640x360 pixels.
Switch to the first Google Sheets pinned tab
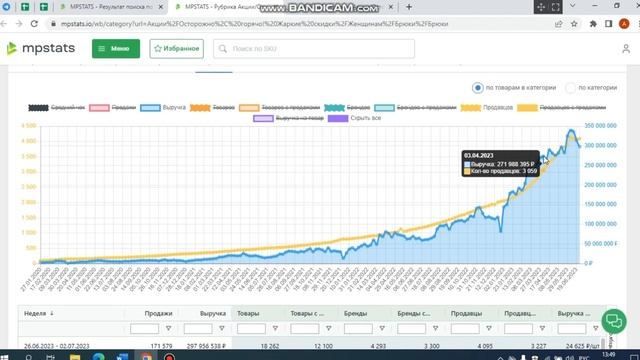25,7
